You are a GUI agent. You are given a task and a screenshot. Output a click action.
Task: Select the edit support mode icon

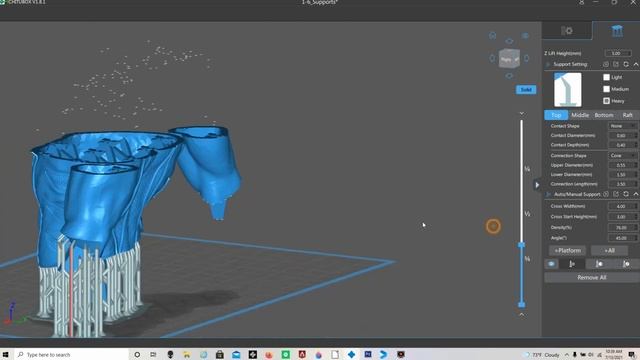599,264
